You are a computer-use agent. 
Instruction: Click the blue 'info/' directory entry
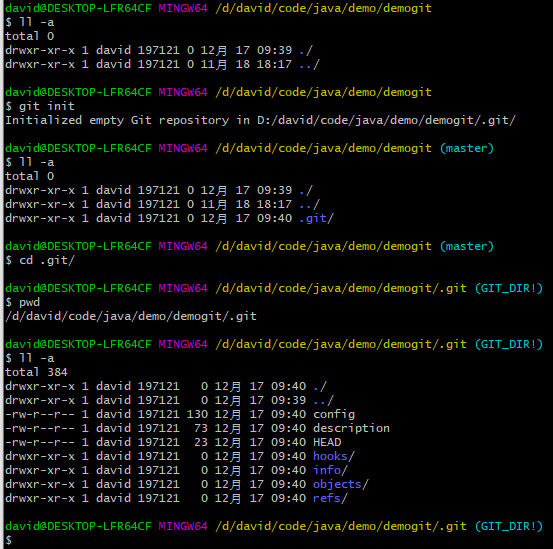tap(330, 470)
